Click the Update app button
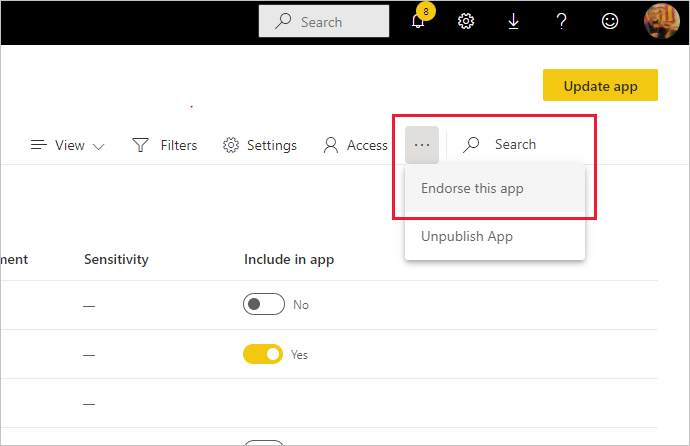Viewport: 690px width, 446px height. (600, 86)
